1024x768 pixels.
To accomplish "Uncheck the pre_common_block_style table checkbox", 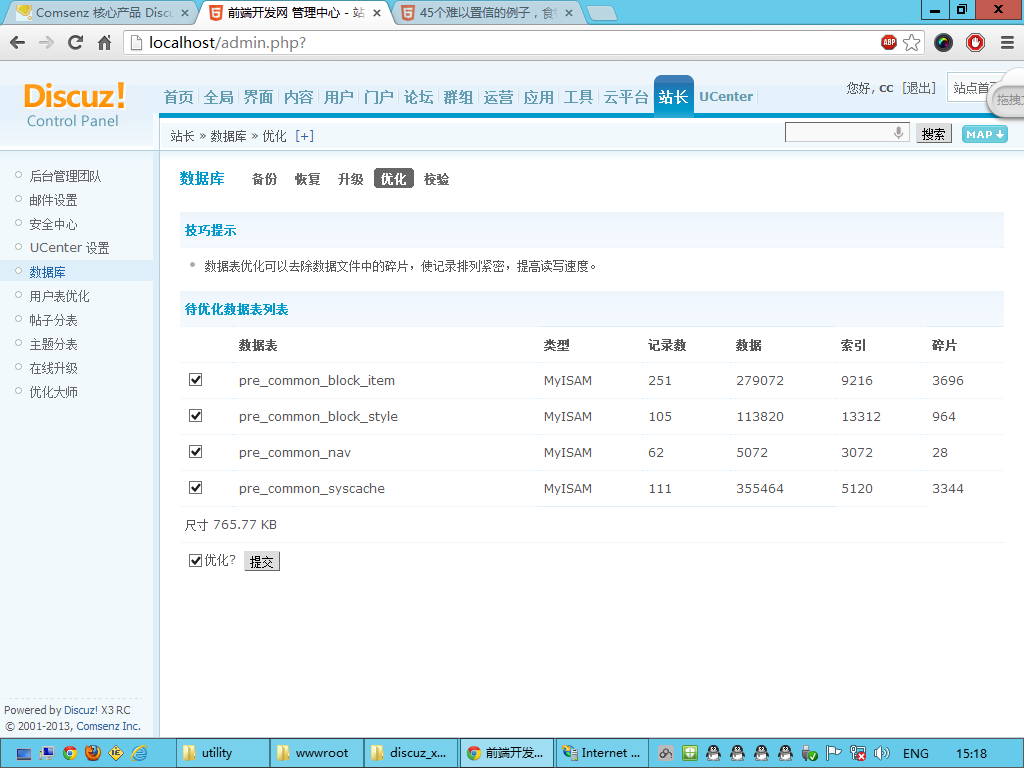I will pyautogui.click(x=195, y=415).
